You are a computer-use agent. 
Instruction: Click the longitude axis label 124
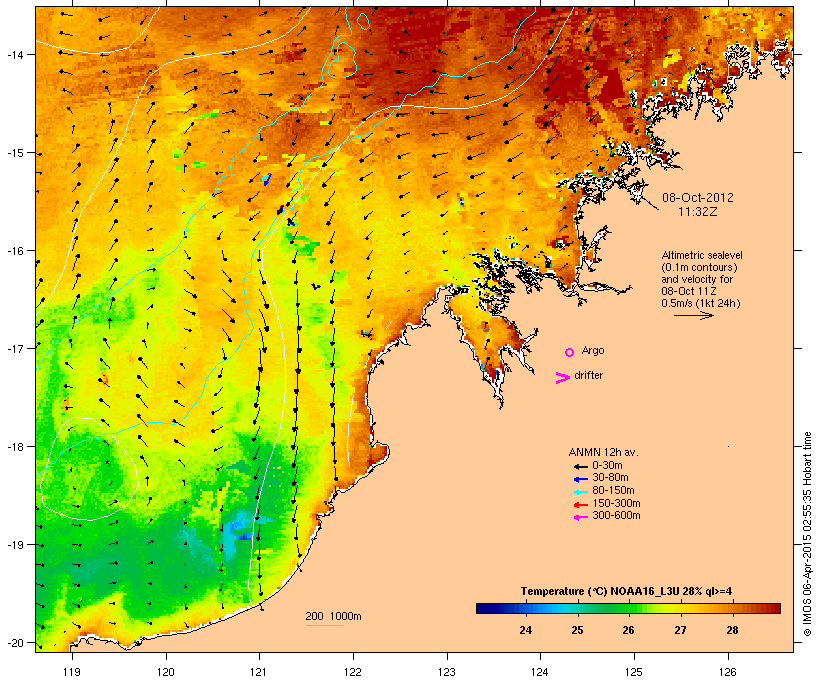point(540,672)
